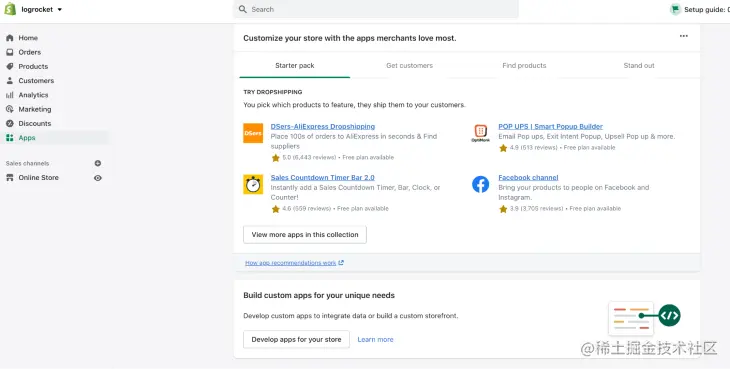The width and height of the screenshot is (730, 369).
Task: Click Build custom apps for your unique needs
Action: [x=319, y=295]
